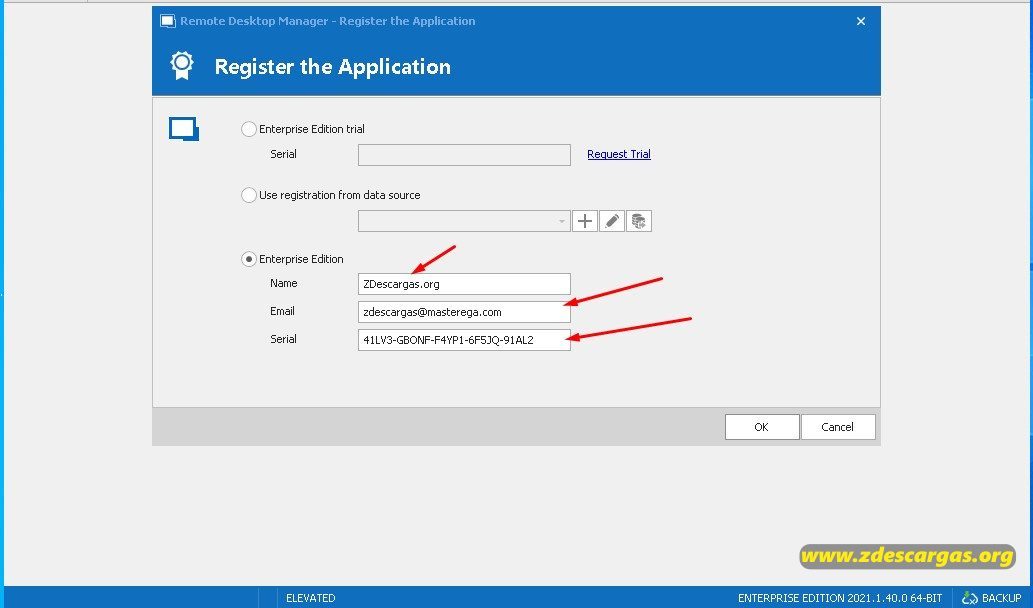Viewport: 1033px width, 608px height.
Task: Dismiss the dialog with Cancel
Action: click(x=837, y=427)
